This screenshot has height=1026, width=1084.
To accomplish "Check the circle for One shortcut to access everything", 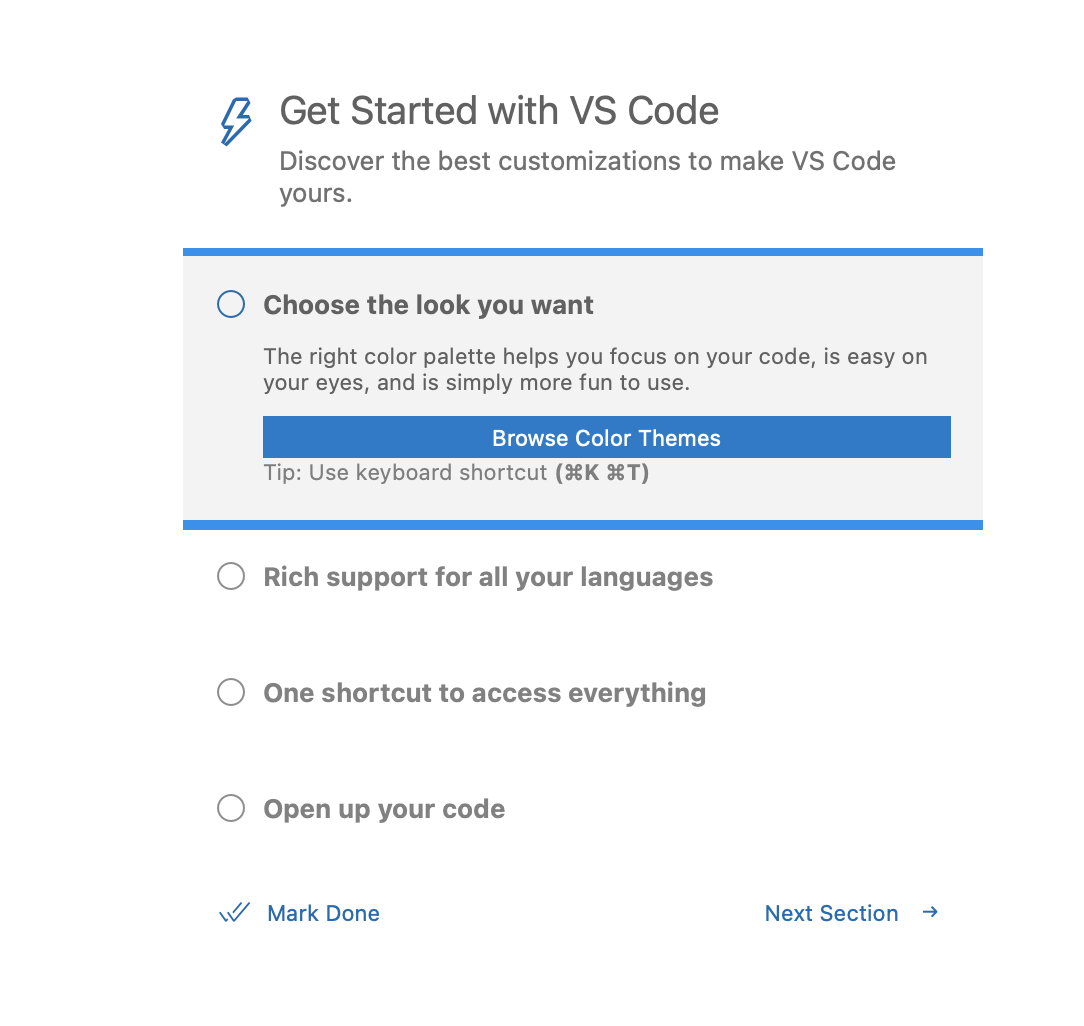I will pyautogui.click(x=230, y=692).
